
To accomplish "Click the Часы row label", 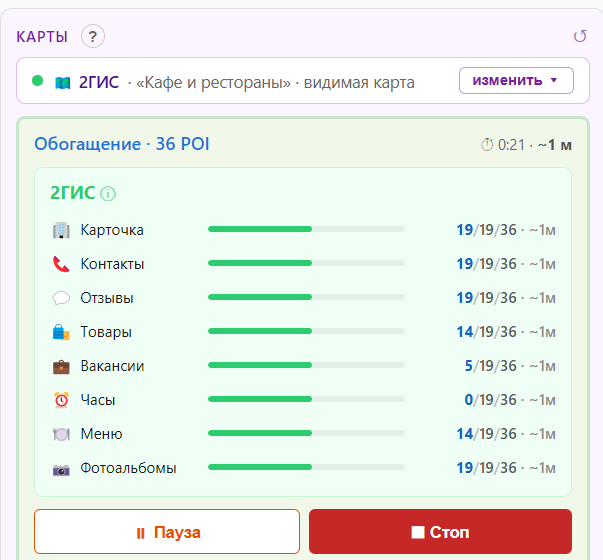I will [98, 400].
